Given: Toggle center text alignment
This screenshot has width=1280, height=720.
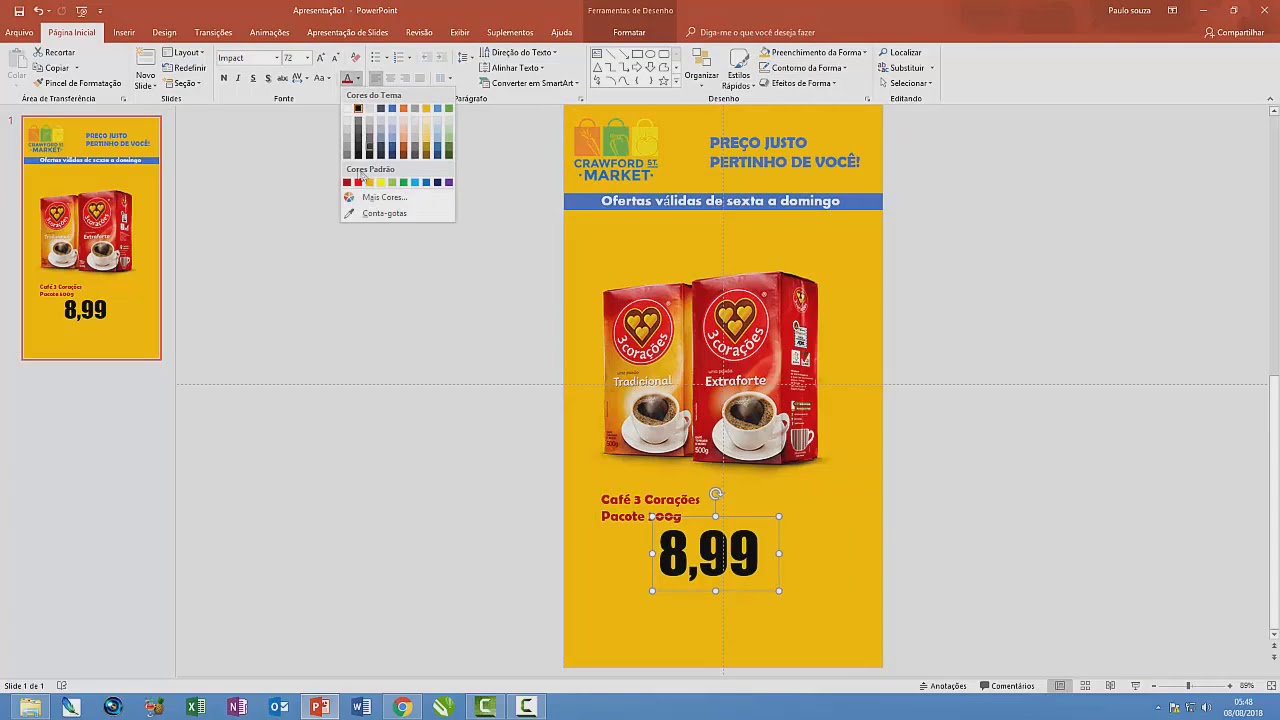Looking at the screenshot, I should point(391,78).
